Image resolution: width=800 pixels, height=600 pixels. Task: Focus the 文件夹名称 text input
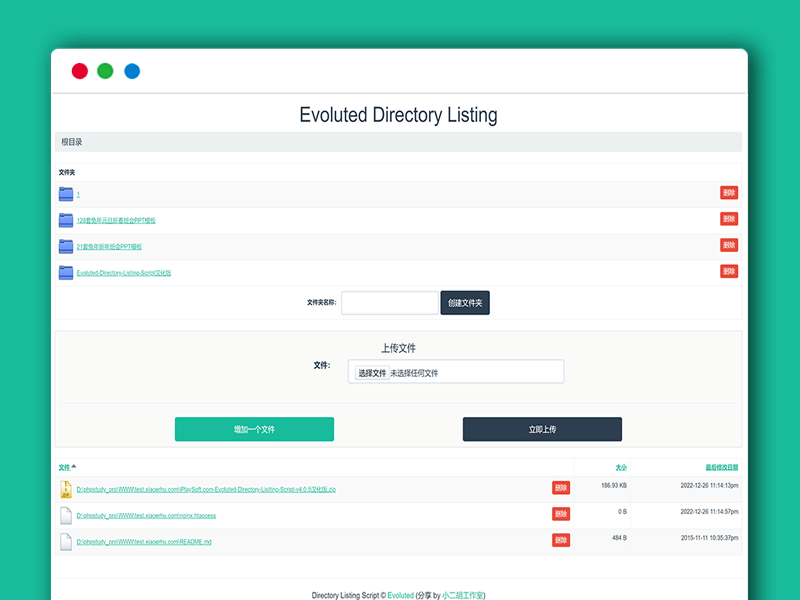pyautogui.click(x=389, y=302)
